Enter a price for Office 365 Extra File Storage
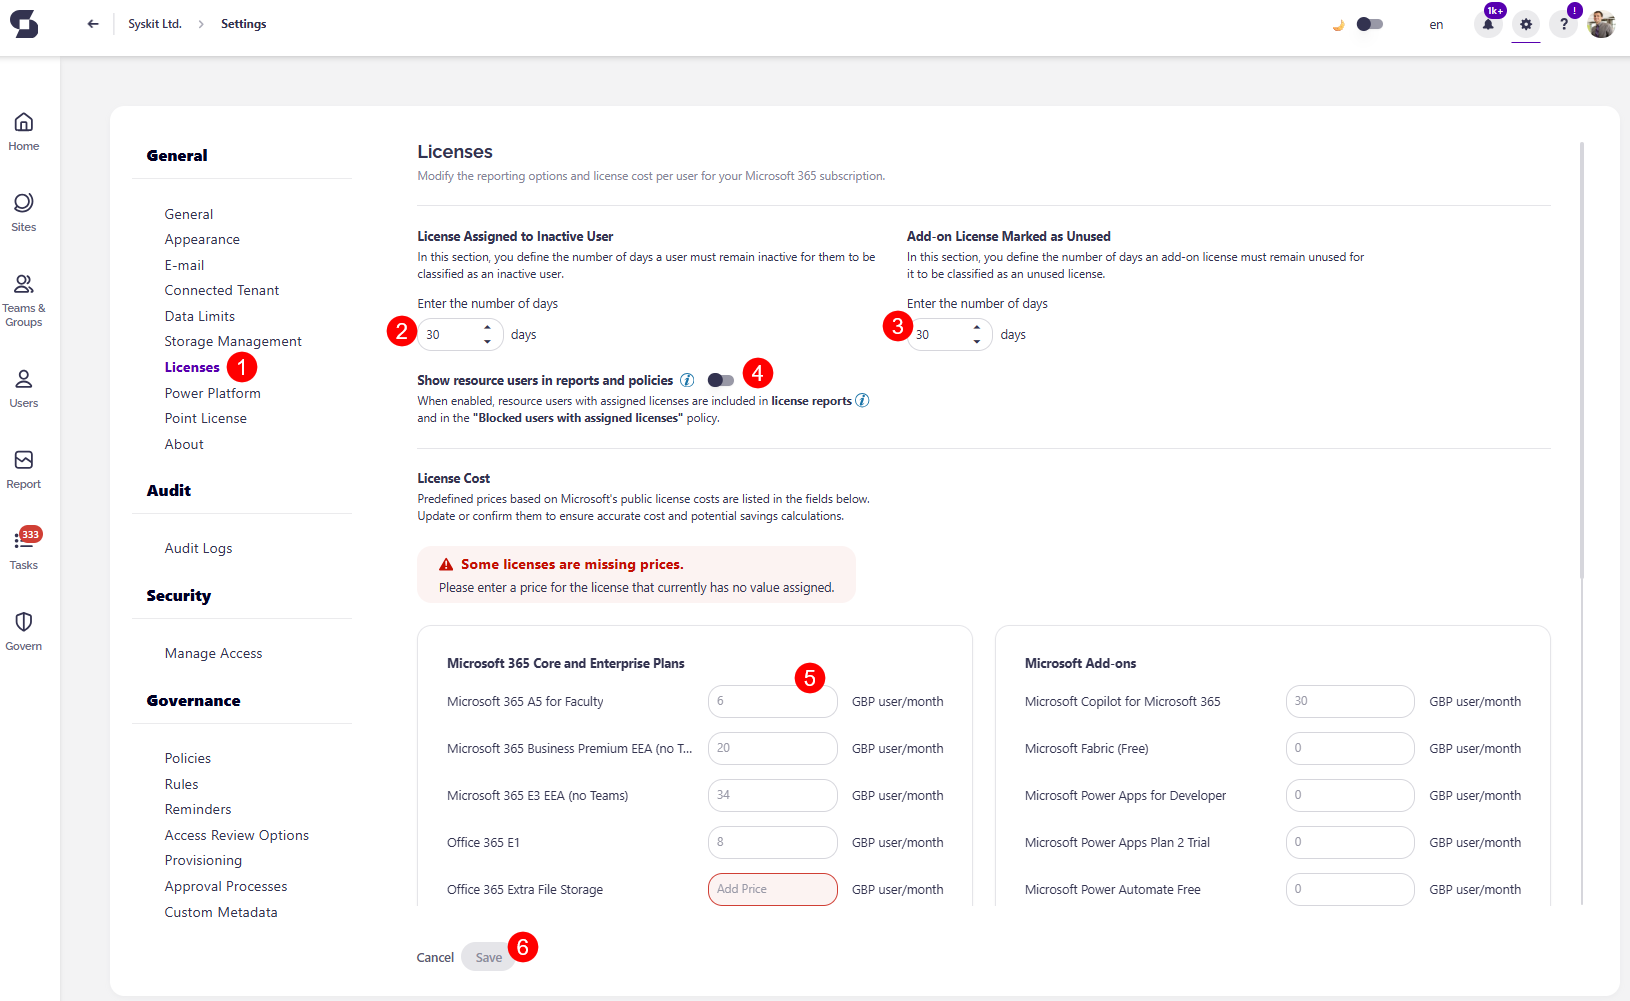 click(x=772, y=889)
